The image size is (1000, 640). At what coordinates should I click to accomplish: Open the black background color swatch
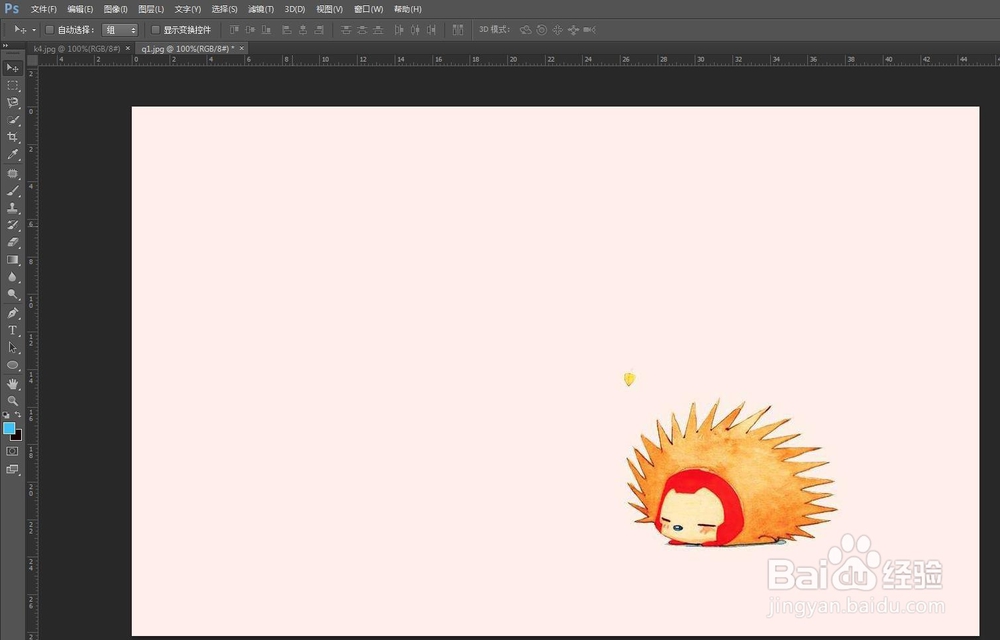click(18, 437)
